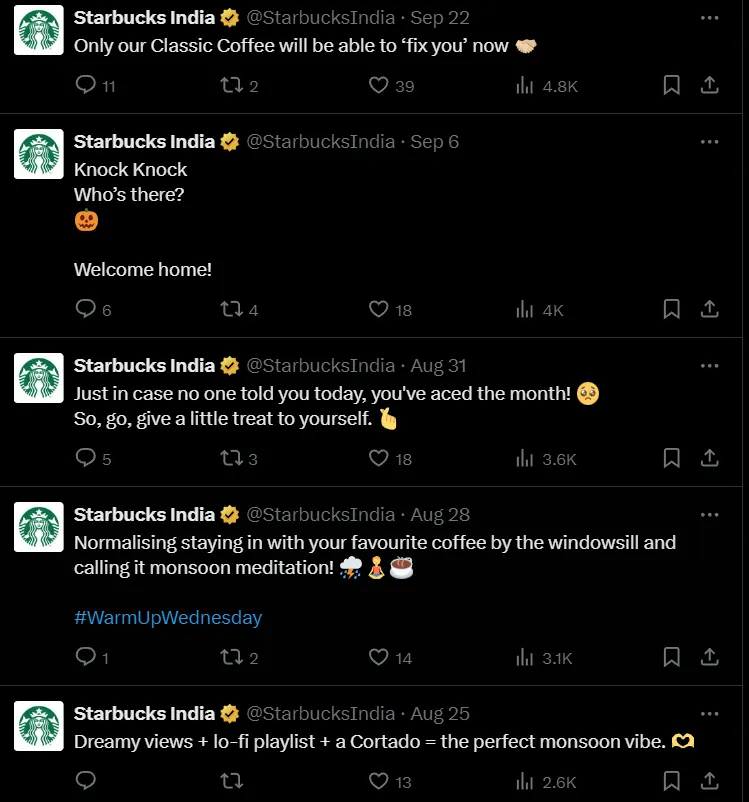Retweet the Aug 31 aced the month tweet
The width and height of the screenshot is (749, 802).
click(x=231, y=458)
